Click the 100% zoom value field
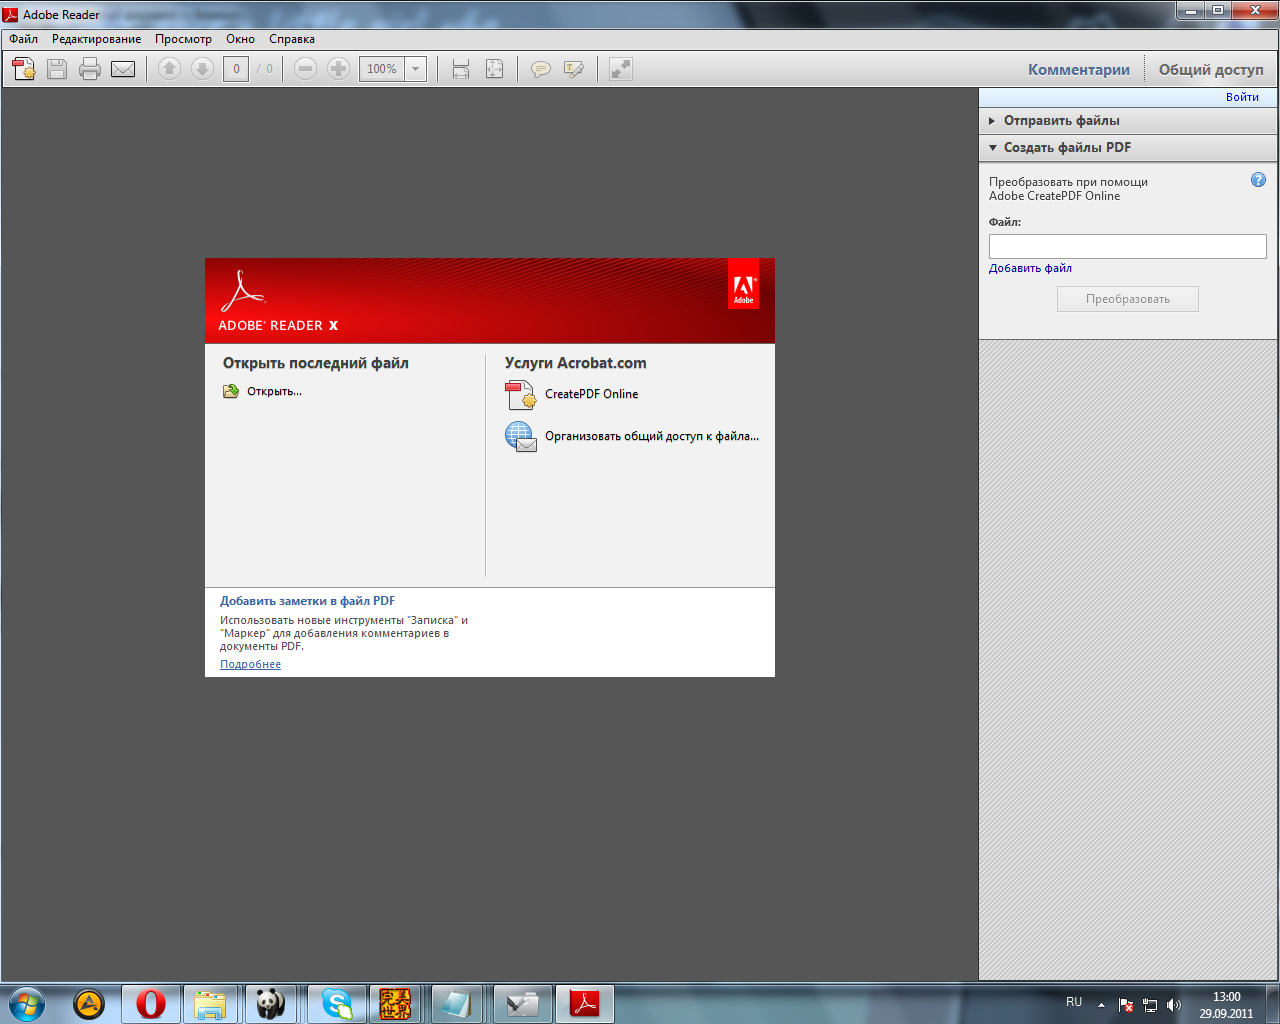The image size is (1280, 1024). click(x=382, y=69)
